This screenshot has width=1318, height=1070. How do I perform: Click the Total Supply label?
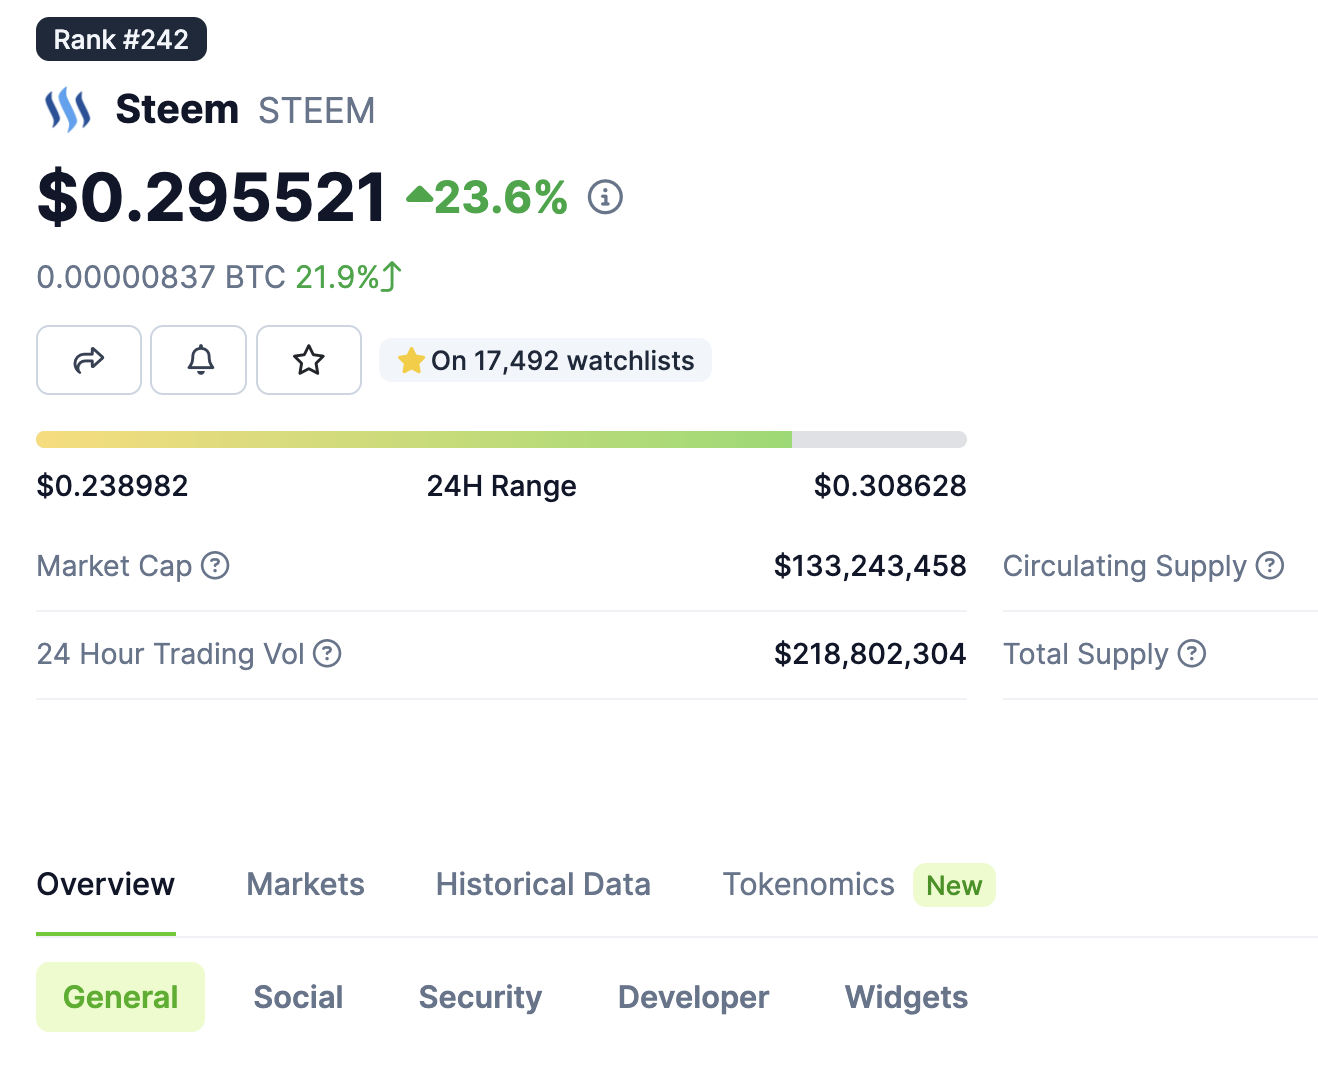coord(1086,654)
